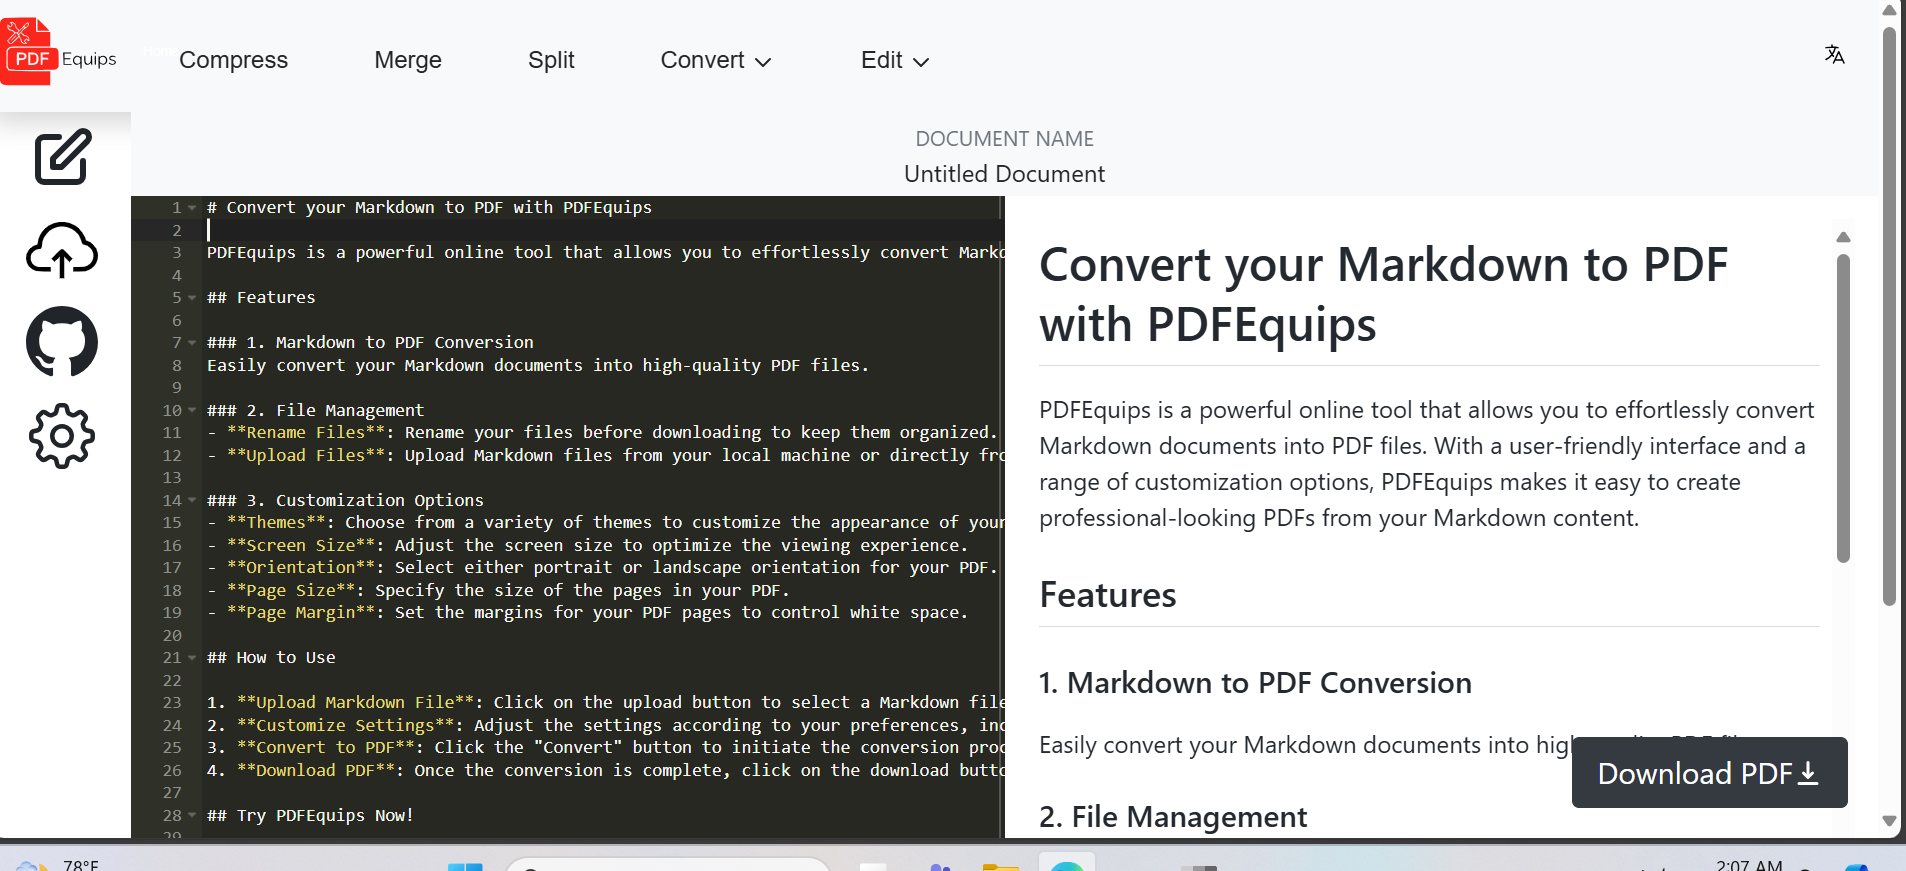
Task: Click the page scrollbar down arrow
Action: (x=1889, y=821)
